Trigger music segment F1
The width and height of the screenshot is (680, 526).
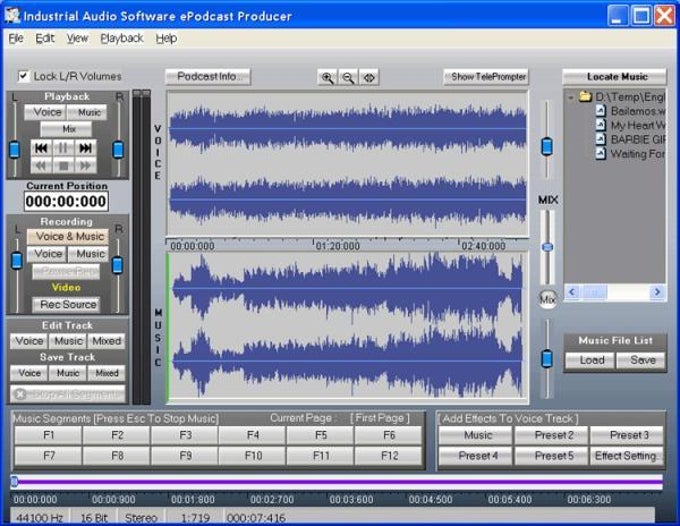tap(49, 435)
